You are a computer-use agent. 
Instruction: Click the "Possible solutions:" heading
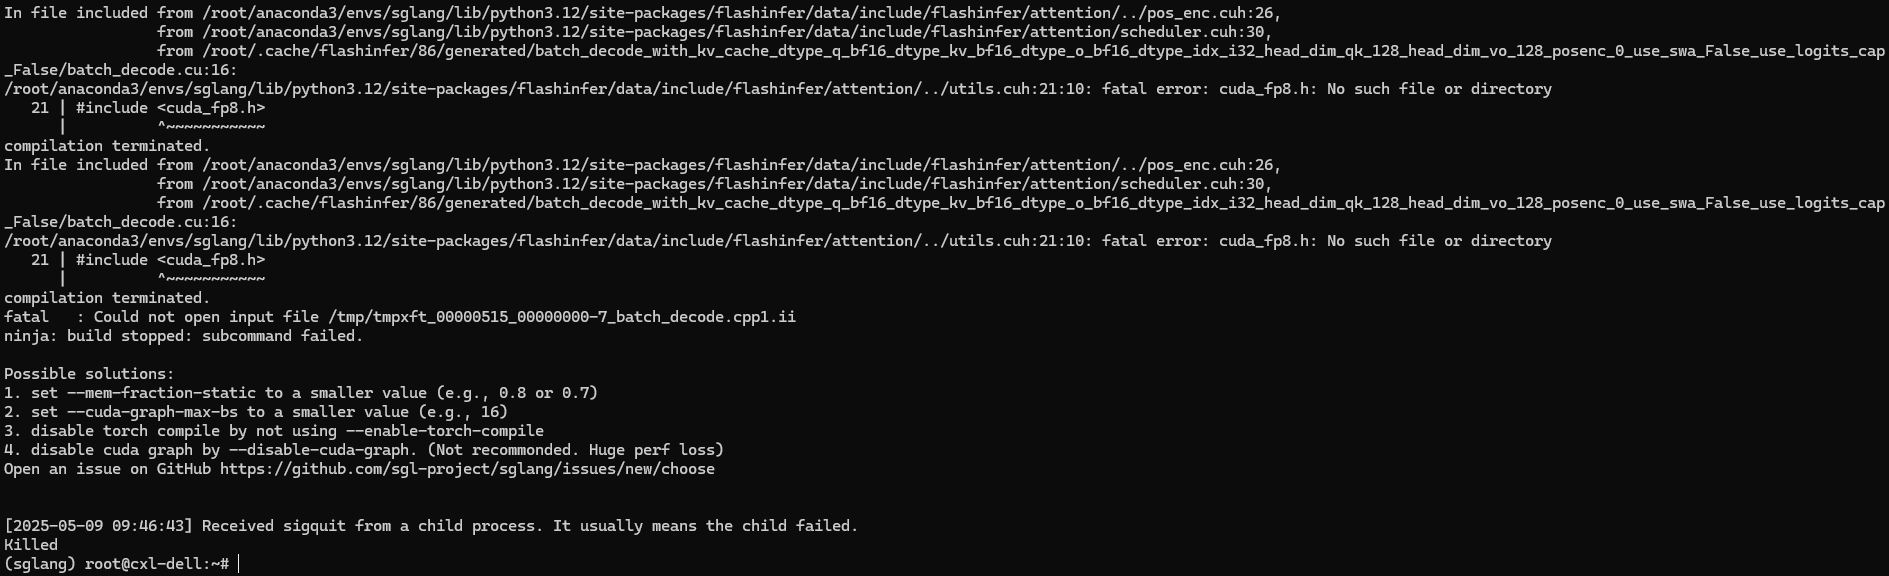click(89, 374)
